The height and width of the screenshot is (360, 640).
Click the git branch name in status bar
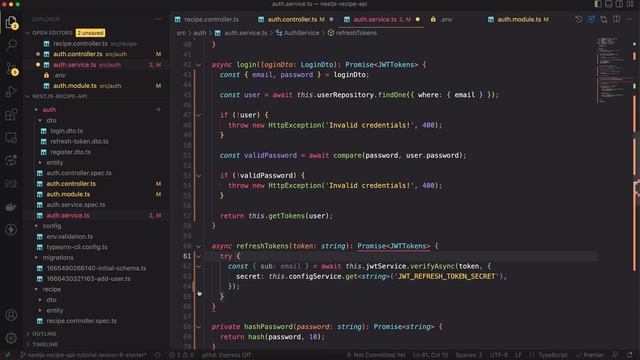click(84, 355)
